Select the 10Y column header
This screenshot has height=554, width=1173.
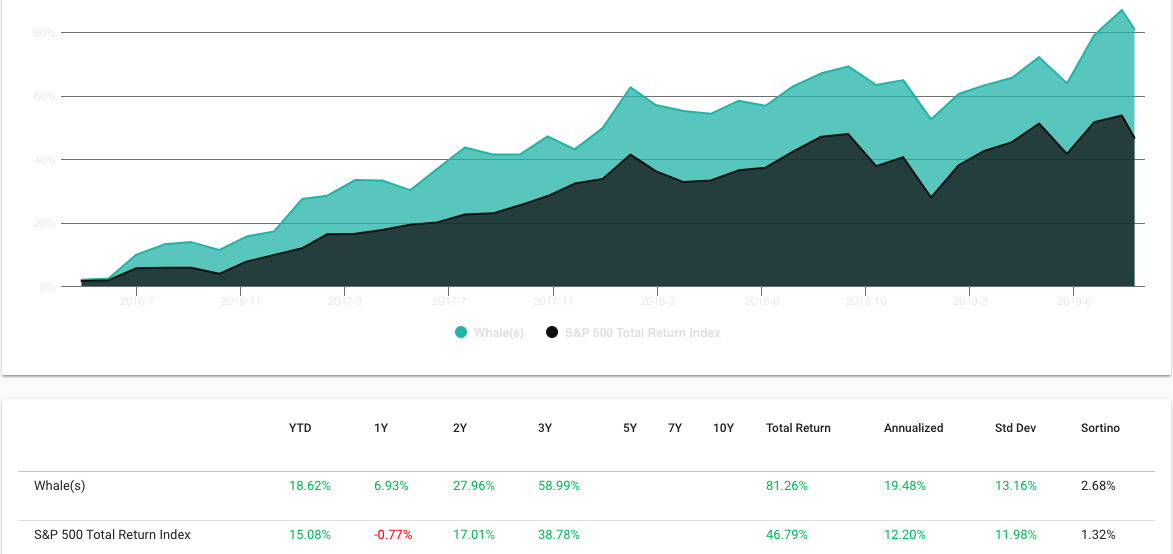pos(723,428)
